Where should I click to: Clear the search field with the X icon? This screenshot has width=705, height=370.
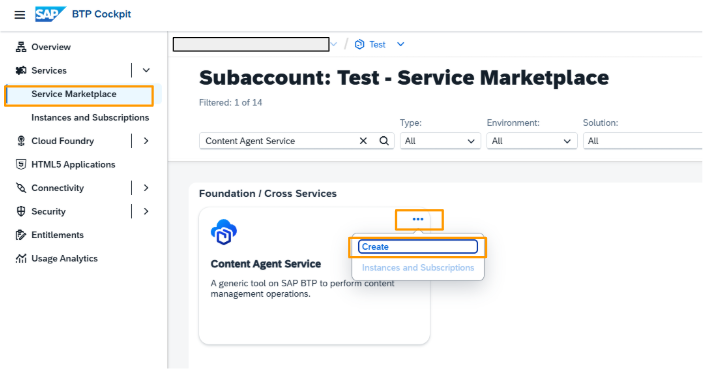363,141
